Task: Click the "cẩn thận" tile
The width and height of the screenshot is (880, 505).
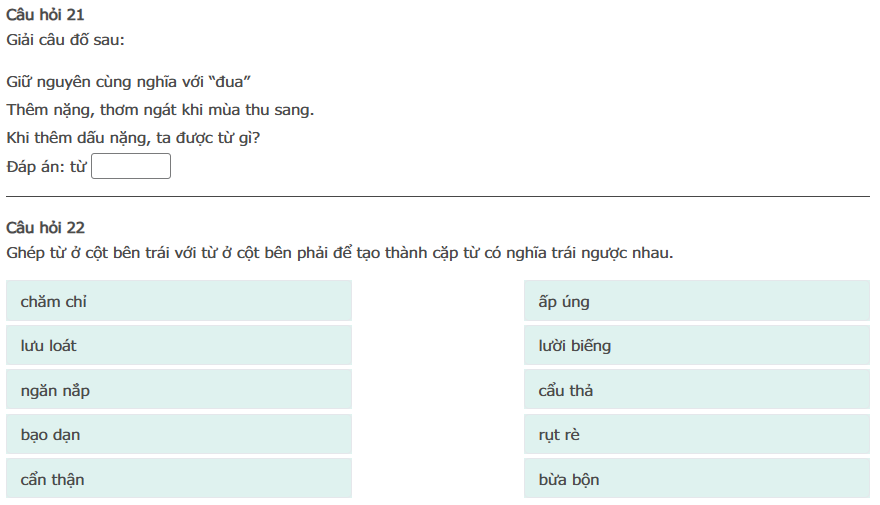Action: point(179,479)
